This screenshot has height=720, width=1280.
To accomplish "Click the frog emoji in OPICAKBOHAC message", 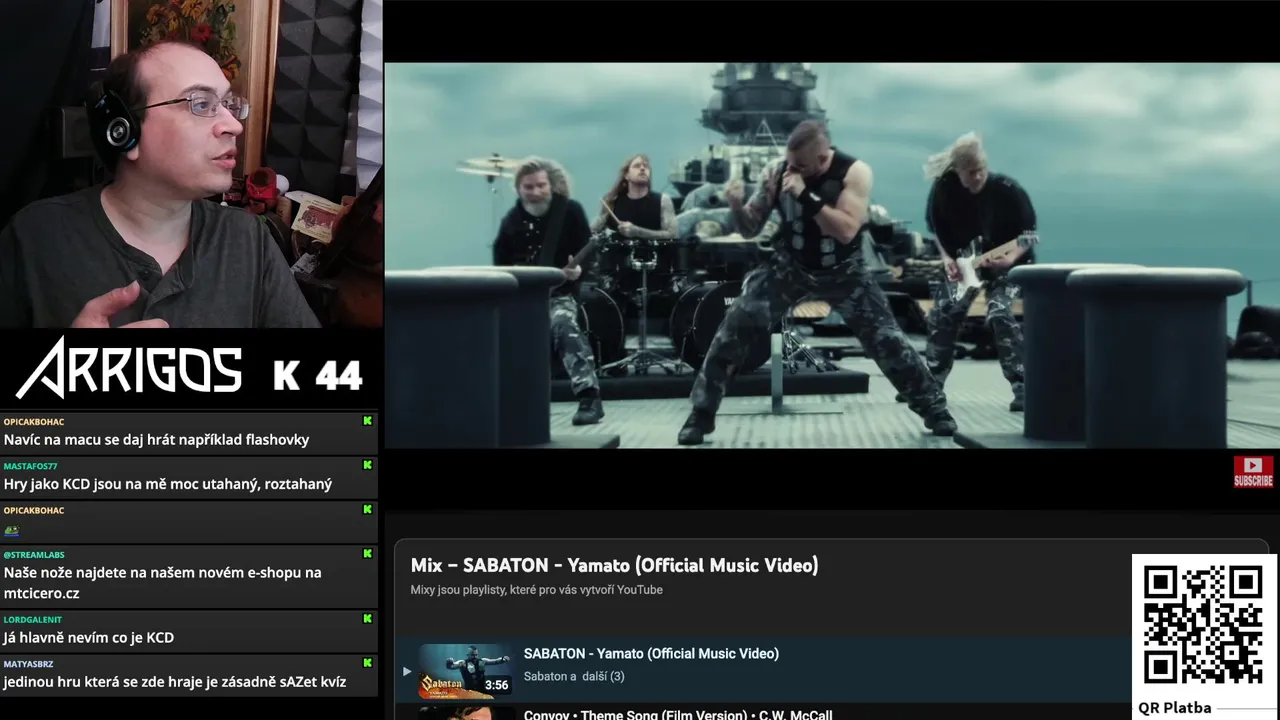I will pos(12,530).
